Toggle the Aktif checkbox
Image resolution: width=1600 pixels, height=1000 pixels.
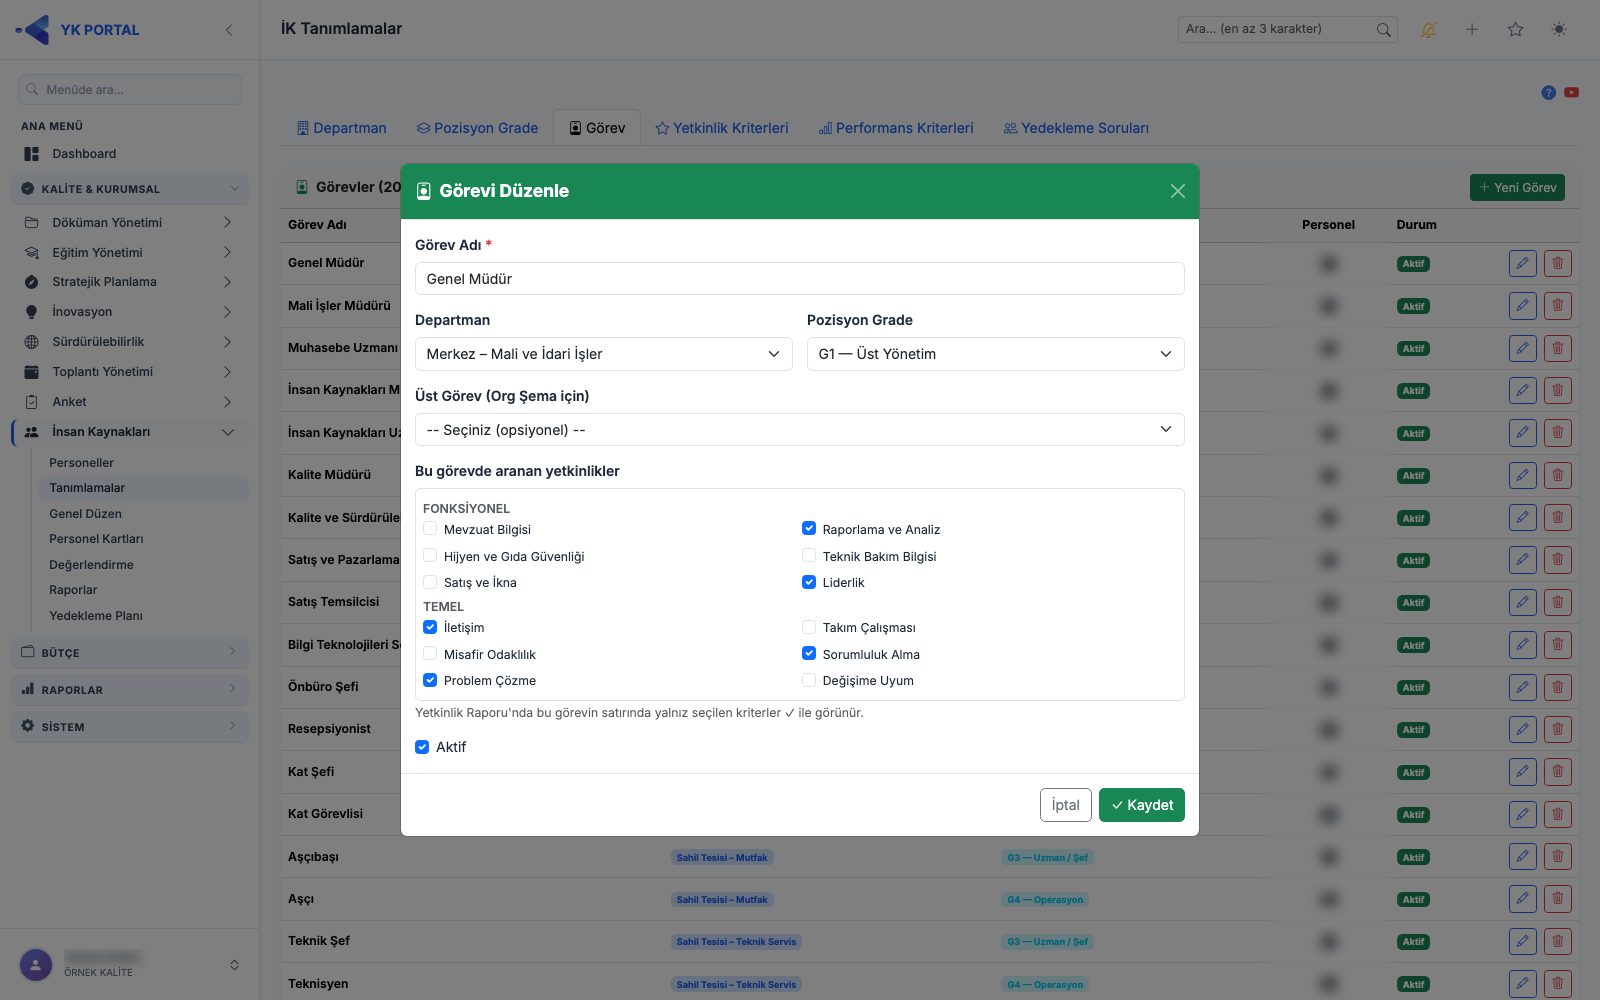point(422,747)
